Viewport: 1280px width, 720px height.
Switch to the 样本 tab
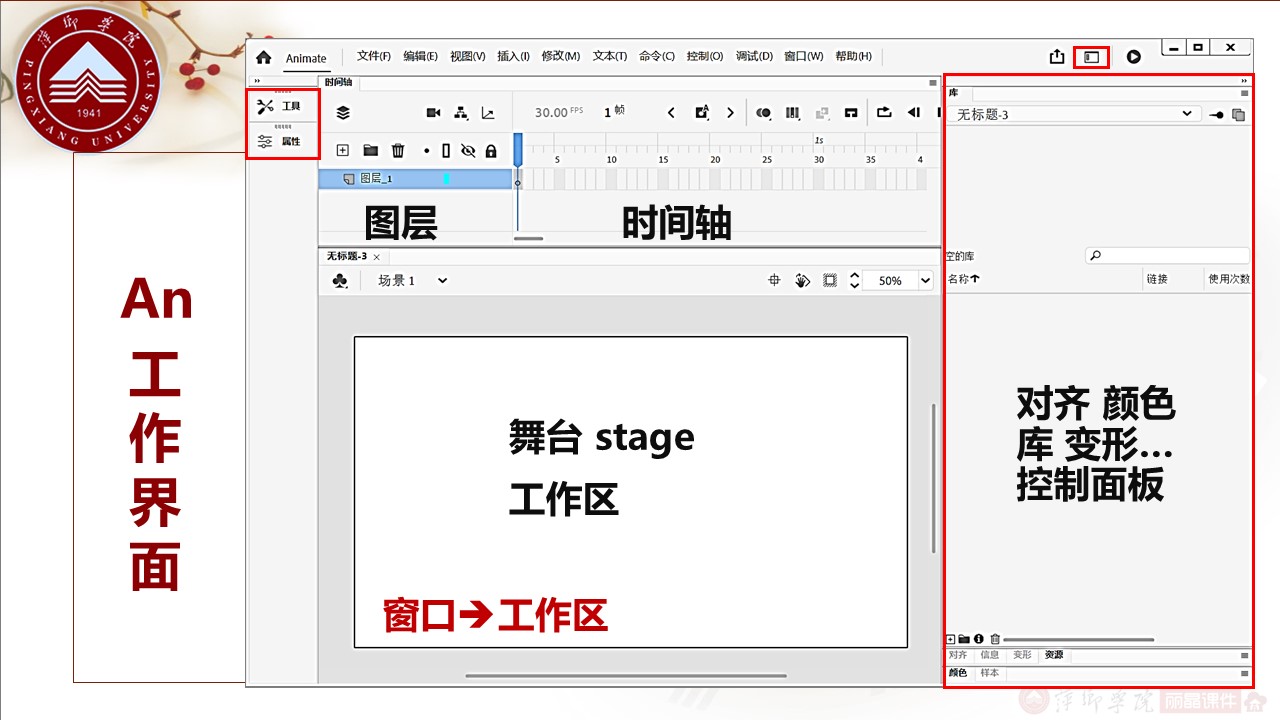990,673
